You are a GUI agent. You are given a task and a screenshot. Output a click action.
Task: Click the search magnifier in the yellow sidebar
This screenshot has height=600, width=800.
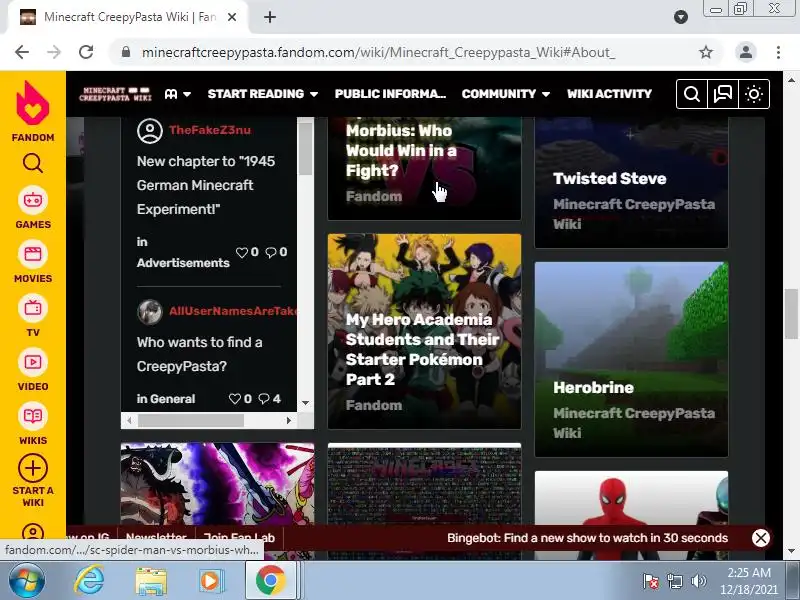coord(33,163)
